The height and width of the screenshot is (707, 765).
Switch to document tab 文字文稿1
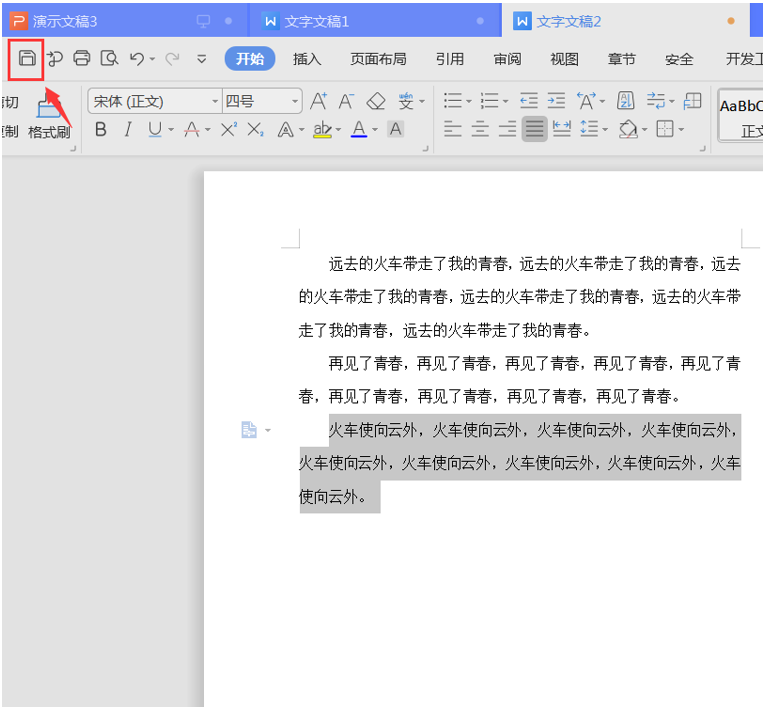376,21
